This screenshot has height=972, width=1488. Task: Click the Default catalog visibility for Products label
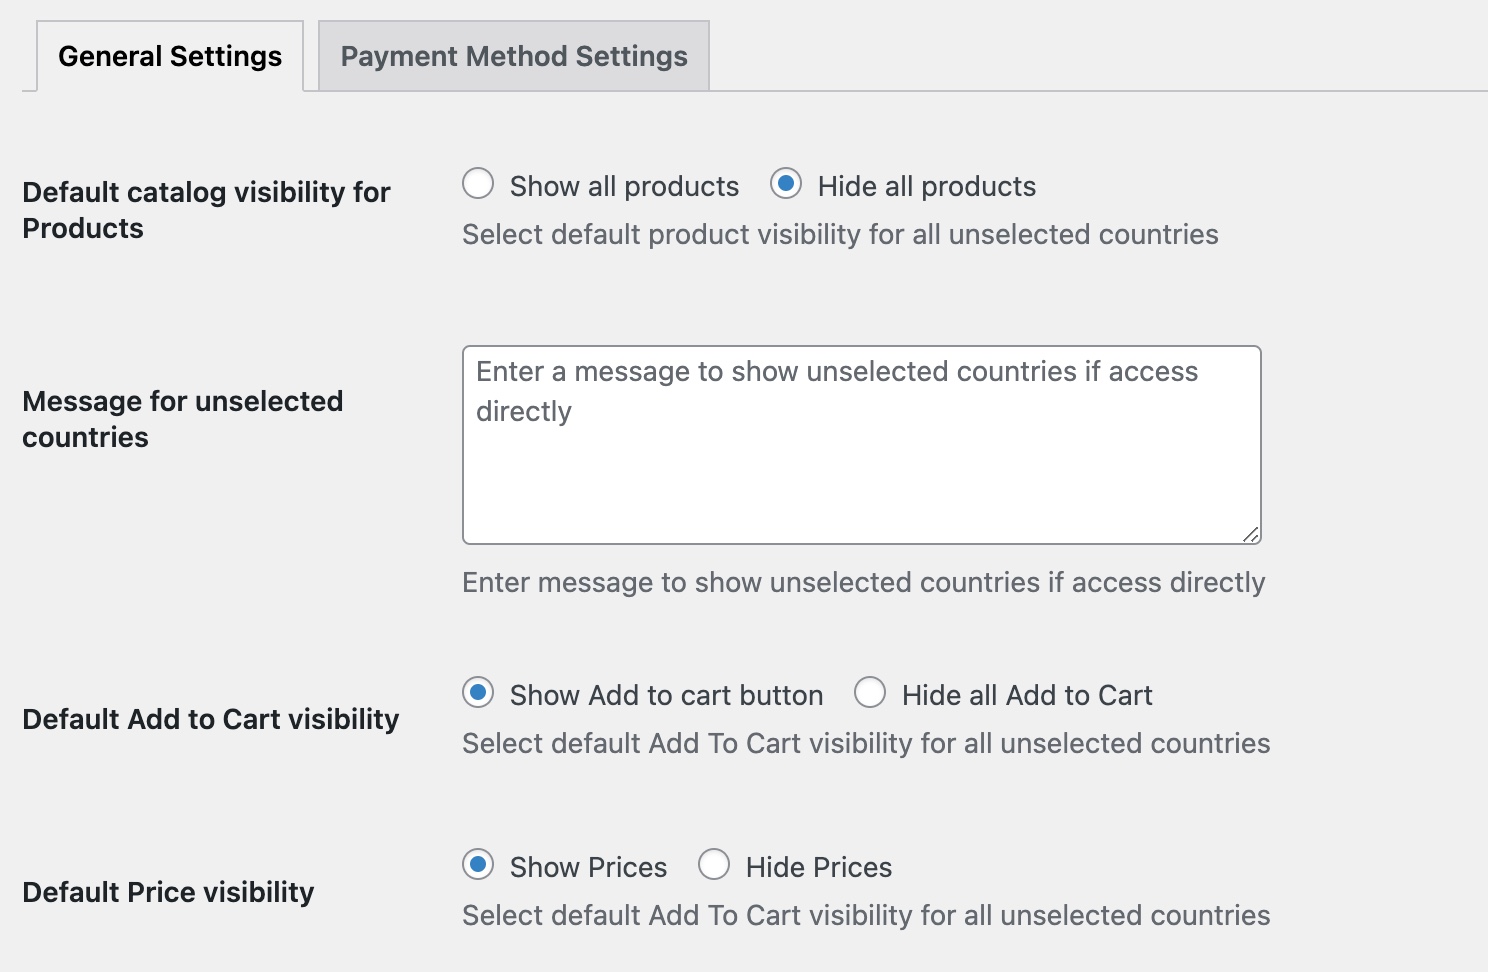click(206, 210)
